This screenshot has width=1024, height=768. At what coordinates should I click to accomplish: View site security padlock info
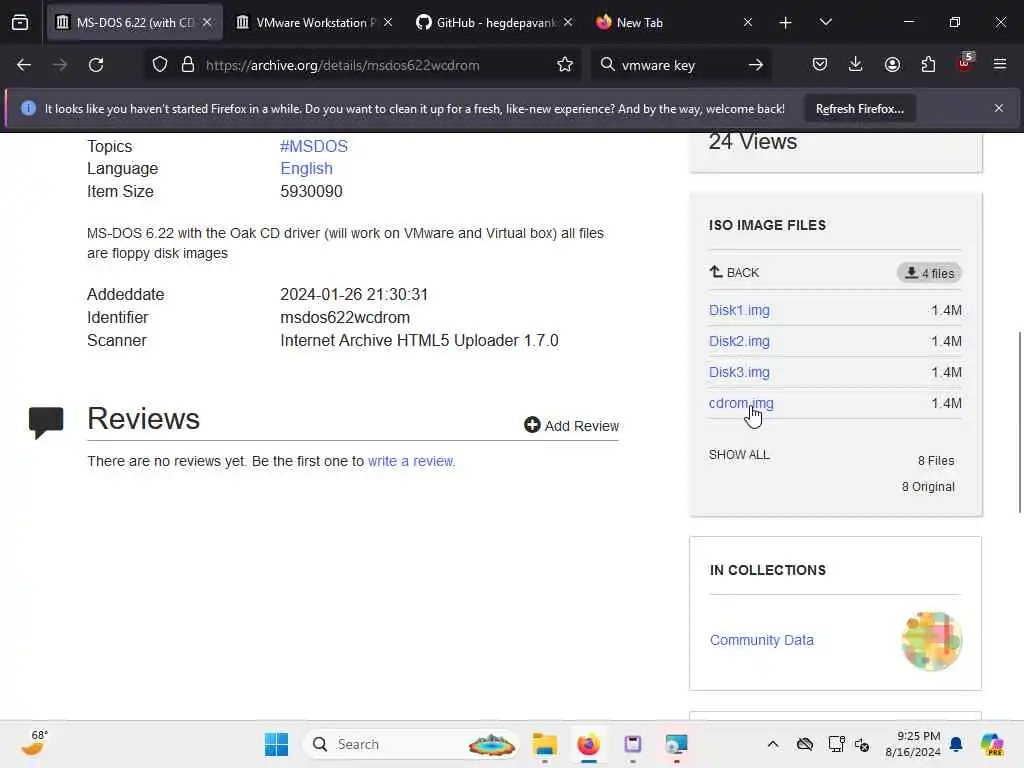click(x=188, y=65)
